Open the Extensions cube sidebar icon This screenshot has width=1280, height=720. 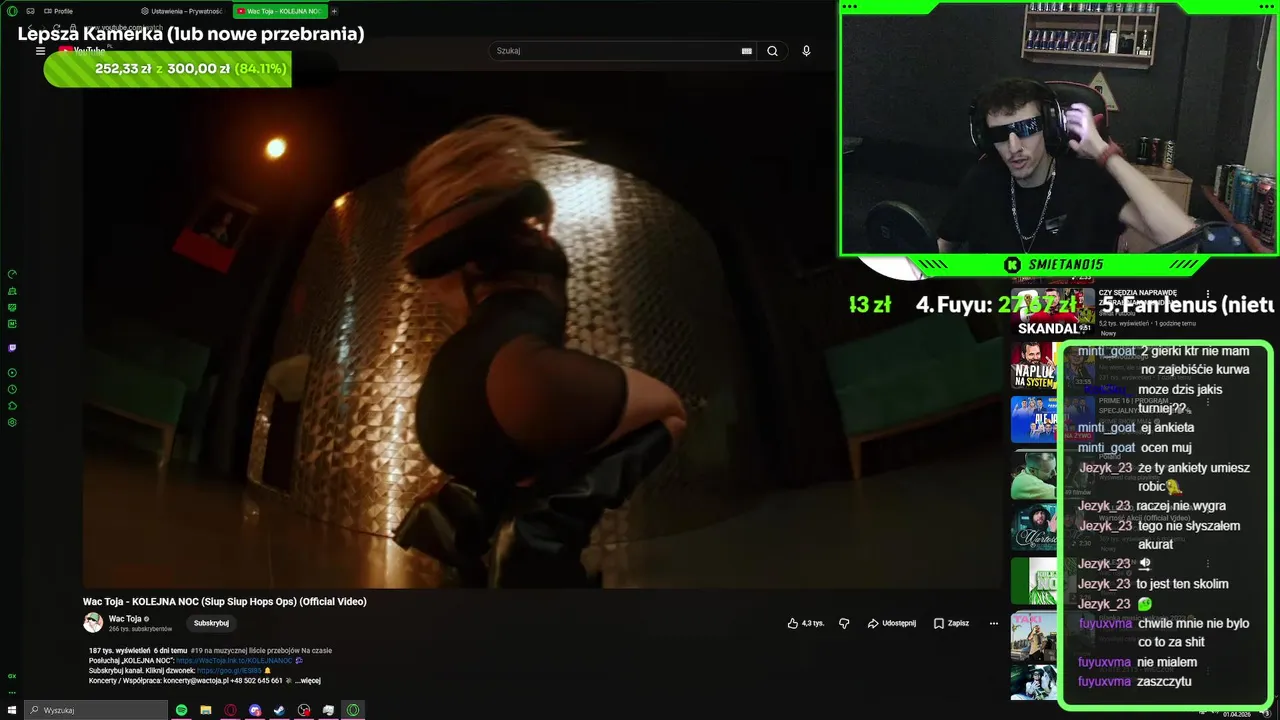point(12,406)
